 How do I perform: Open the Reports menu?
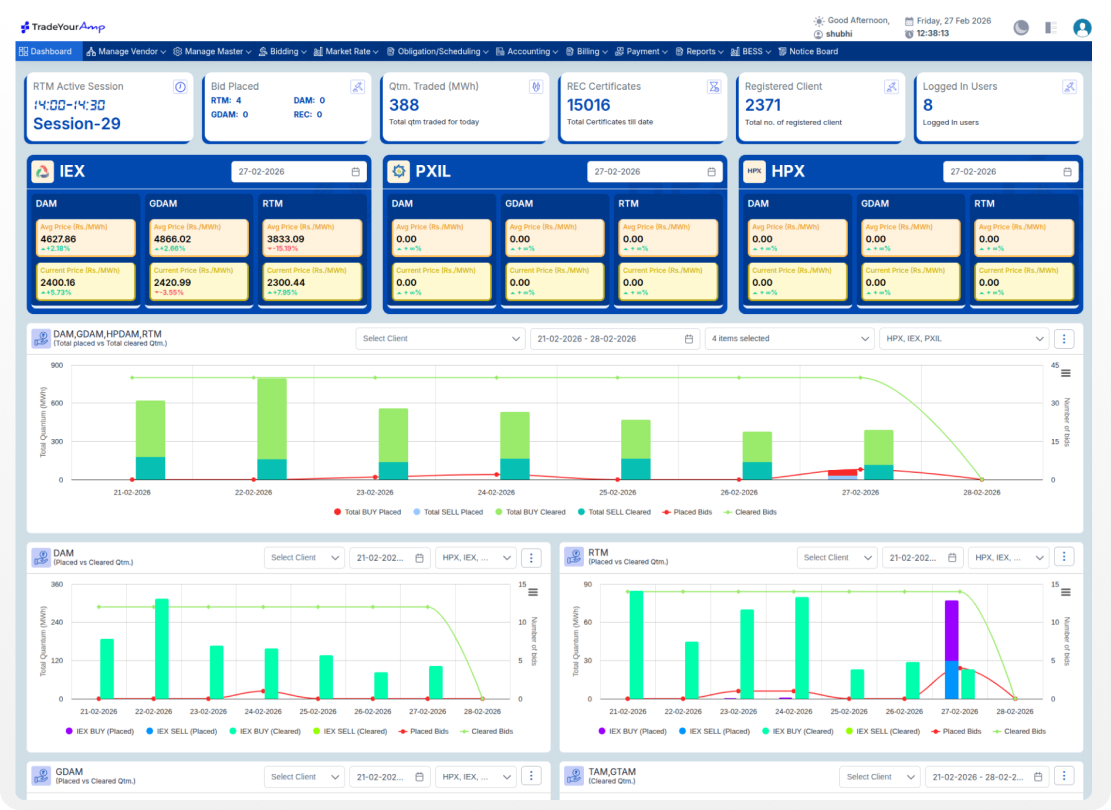[x=700, y=52]
